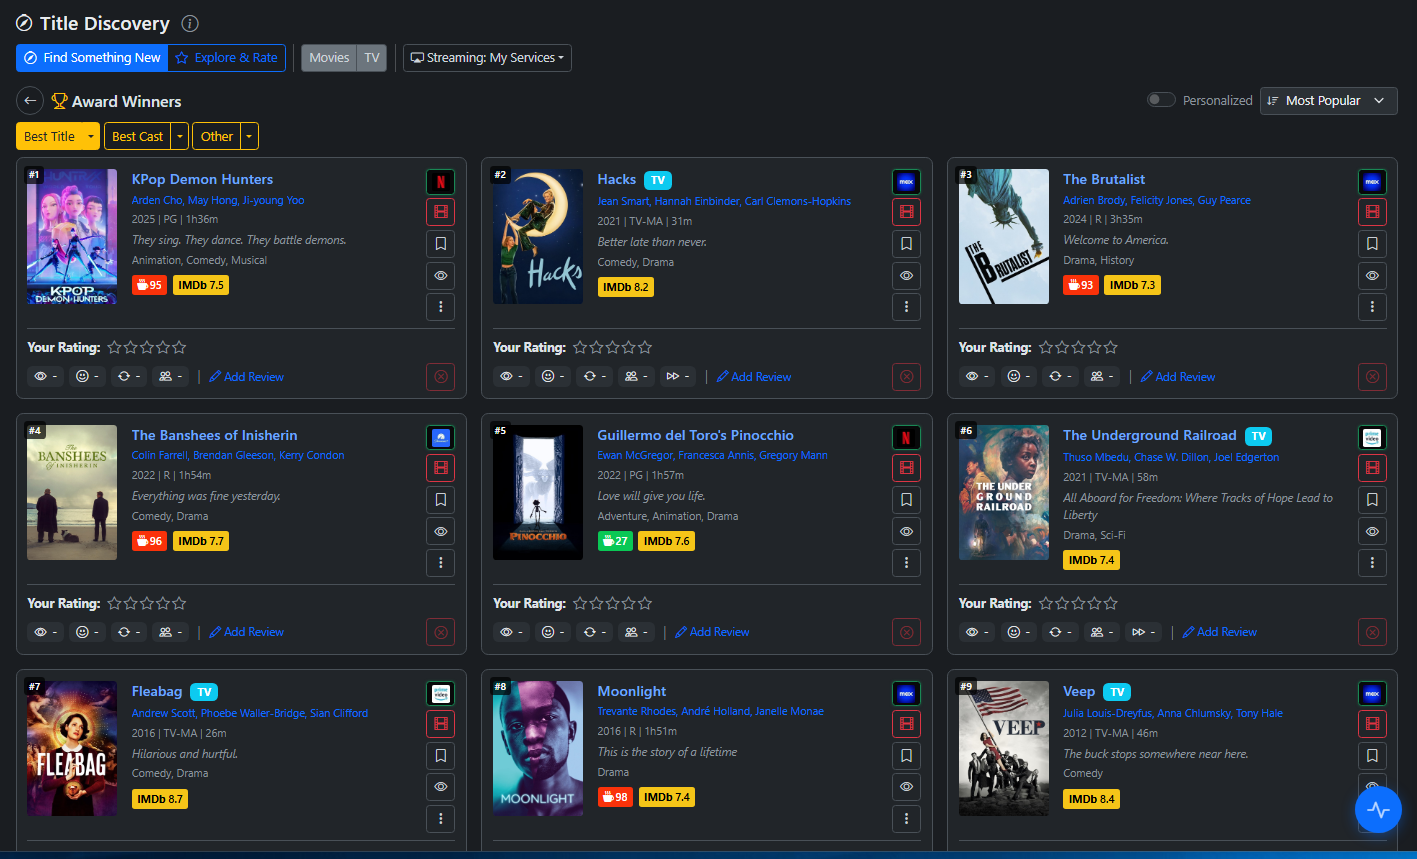Click the red dismiss icon on The Banshees of Inisherin
The image size is (1417, 859).
pos(440,632)
